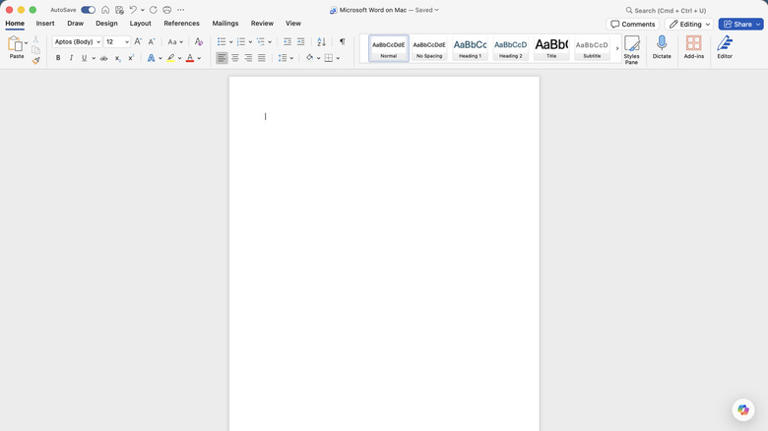
Task: Open the document title Saved dropdown
Action: pyautogui.click(x=427, y=10)
